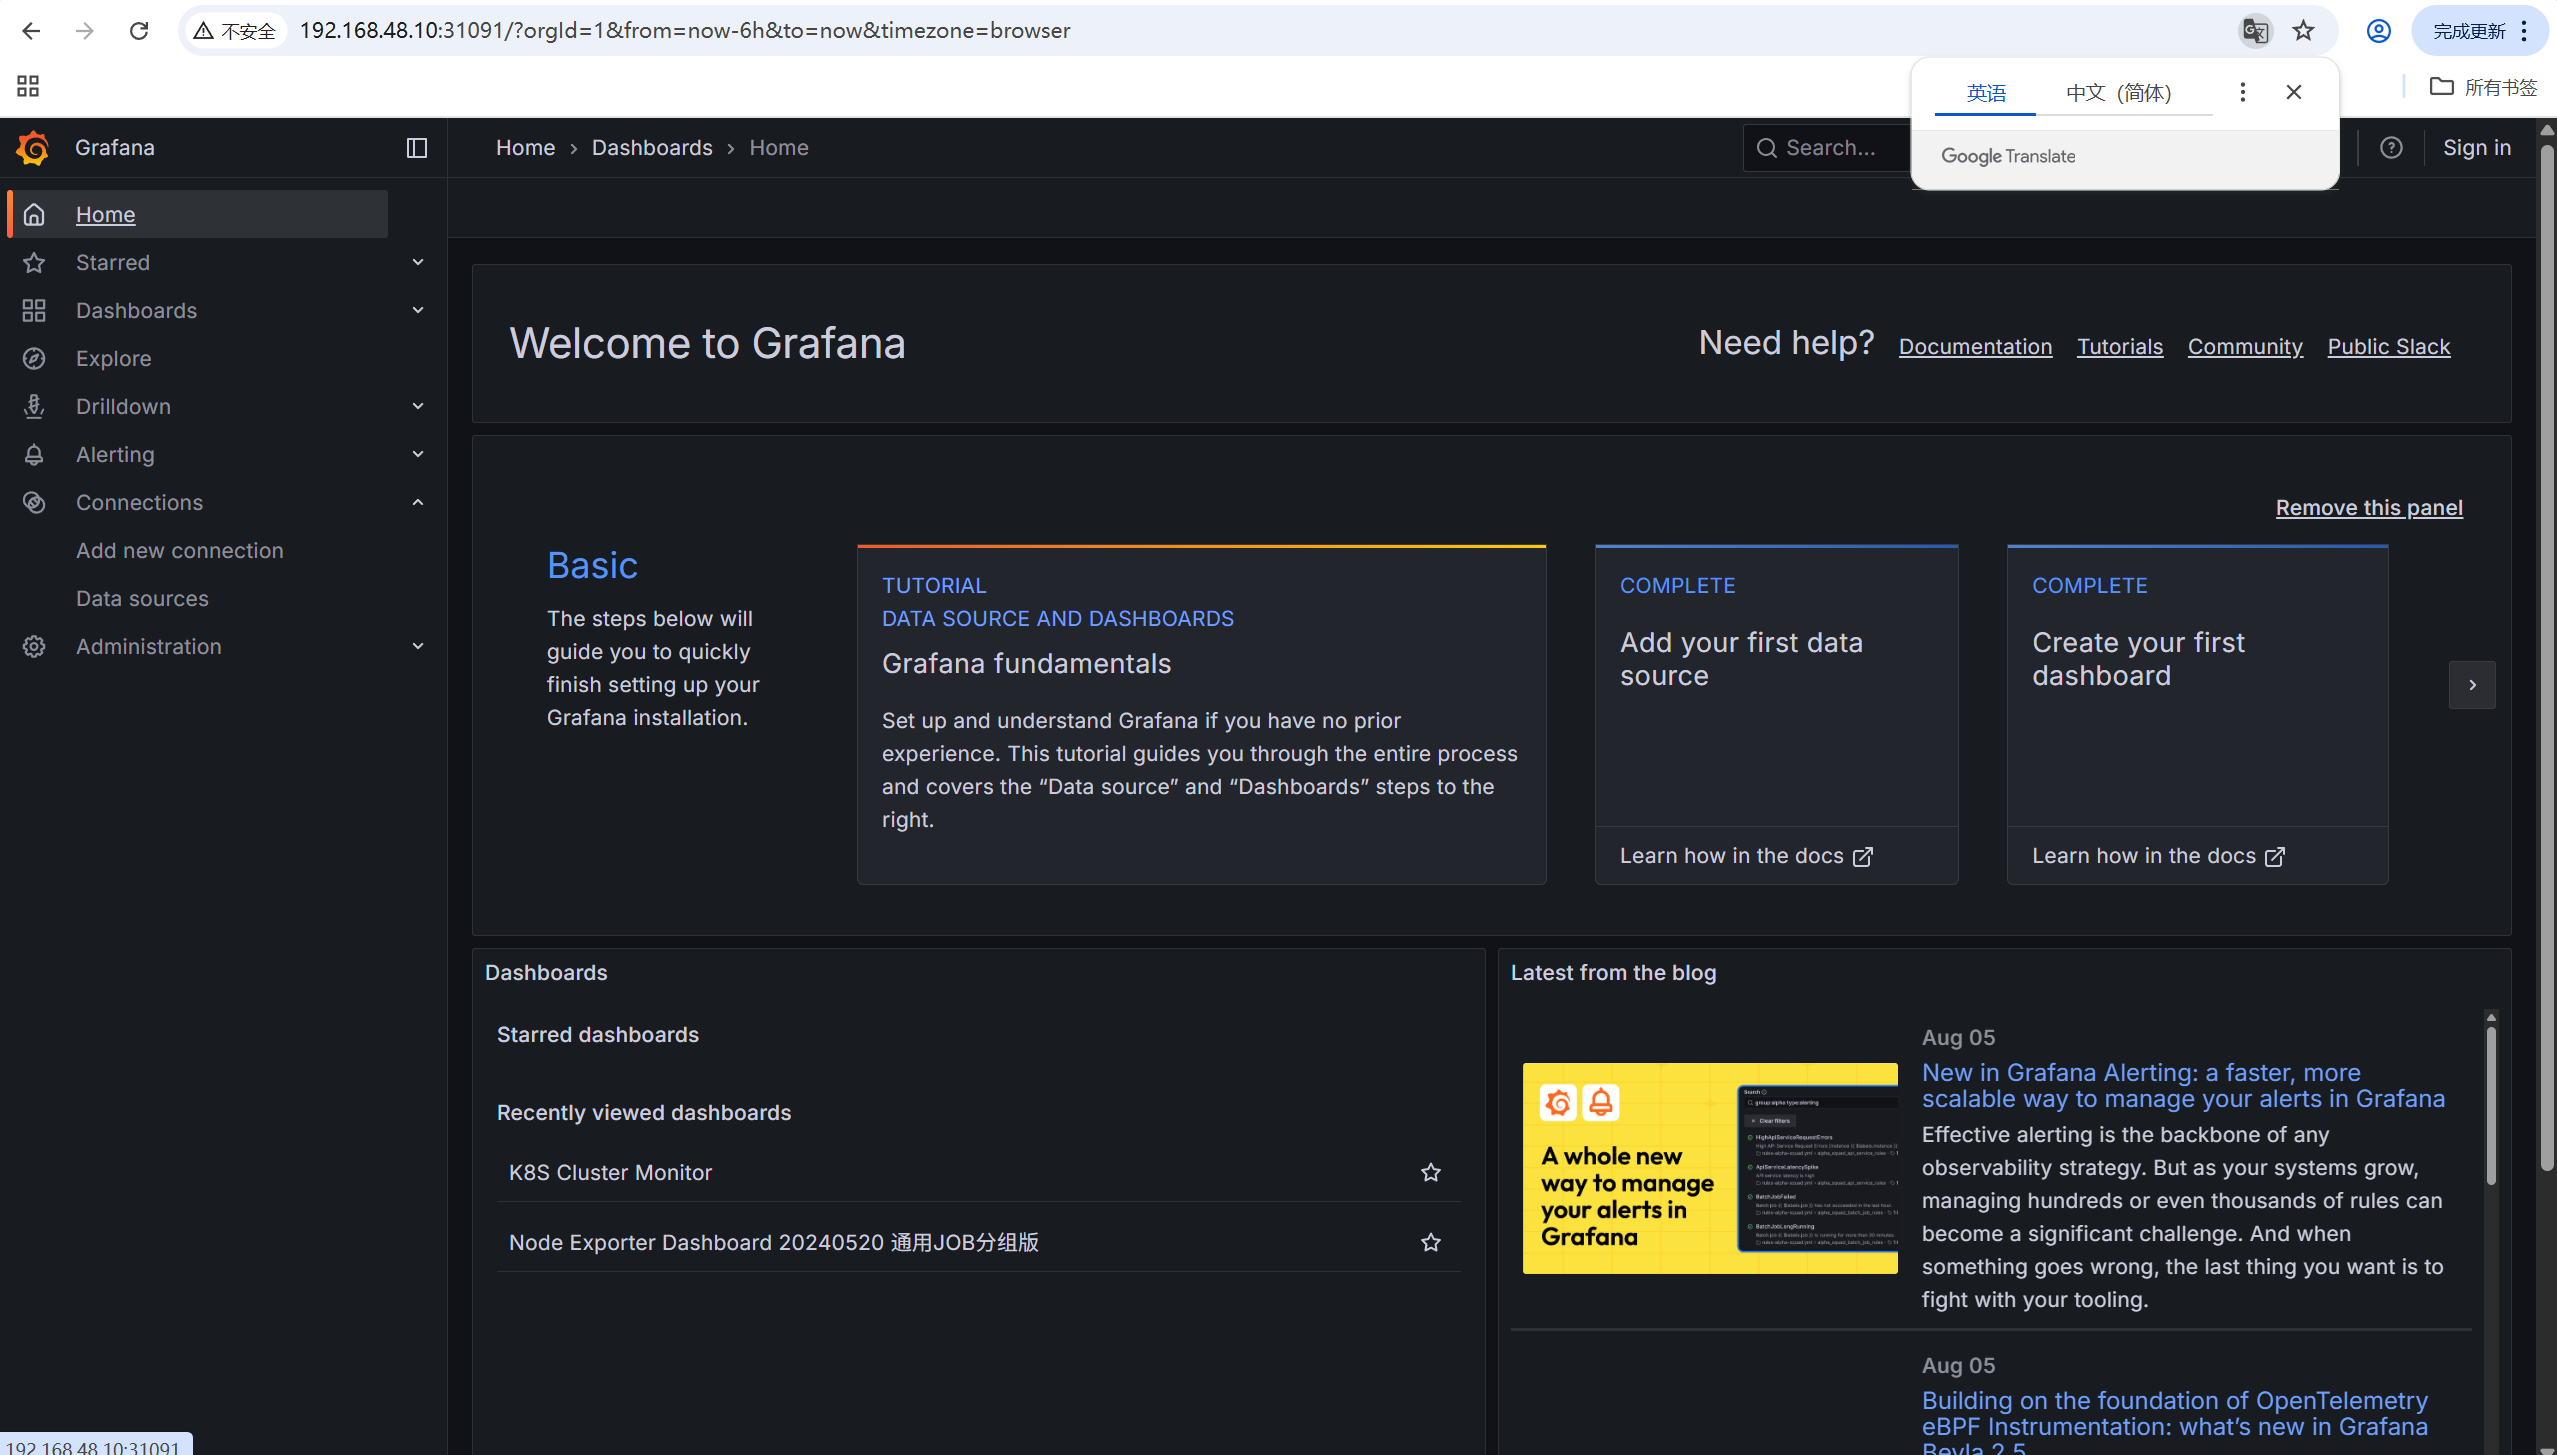Click the Search input field
Image resolution: width=2557 pixels, height=1455 pixels.
tap(1826, 148)
